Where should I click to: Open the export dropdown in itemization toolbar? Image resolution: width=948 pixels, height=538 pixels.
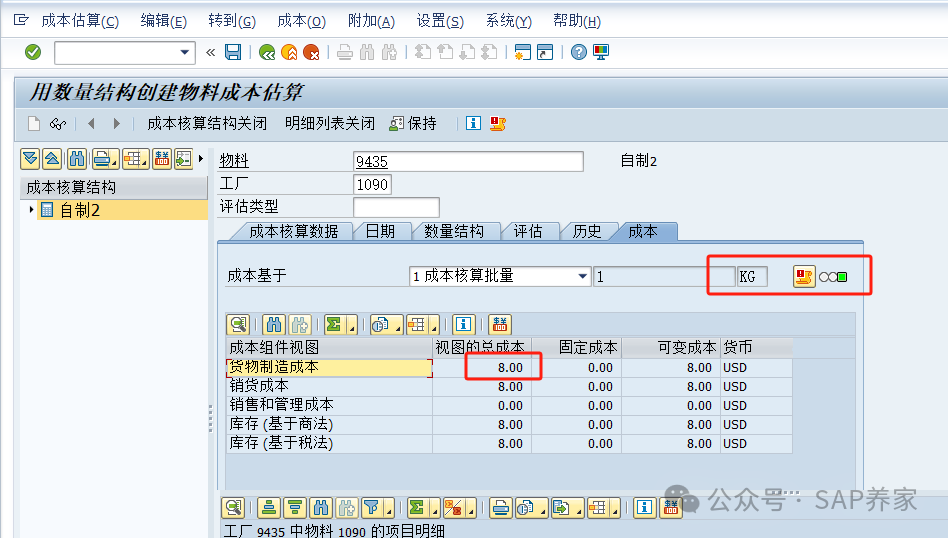[579, 512]
